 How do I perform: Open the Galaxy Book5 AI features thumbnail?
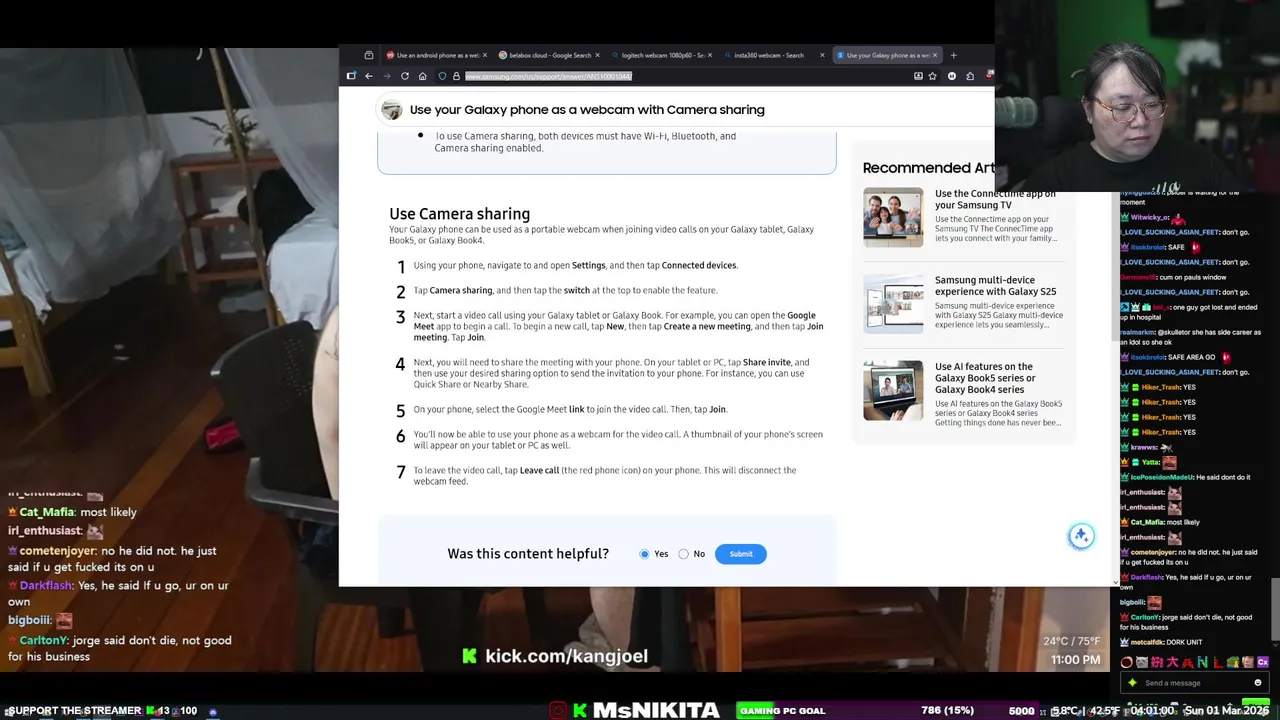pos(893,390)
